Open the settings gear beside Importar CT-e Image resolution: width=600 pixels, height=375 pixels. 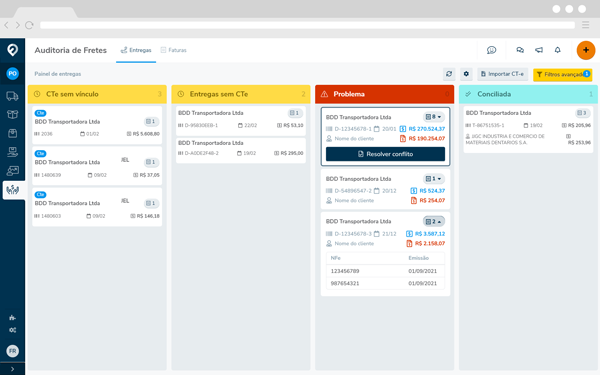pos(466,74)
